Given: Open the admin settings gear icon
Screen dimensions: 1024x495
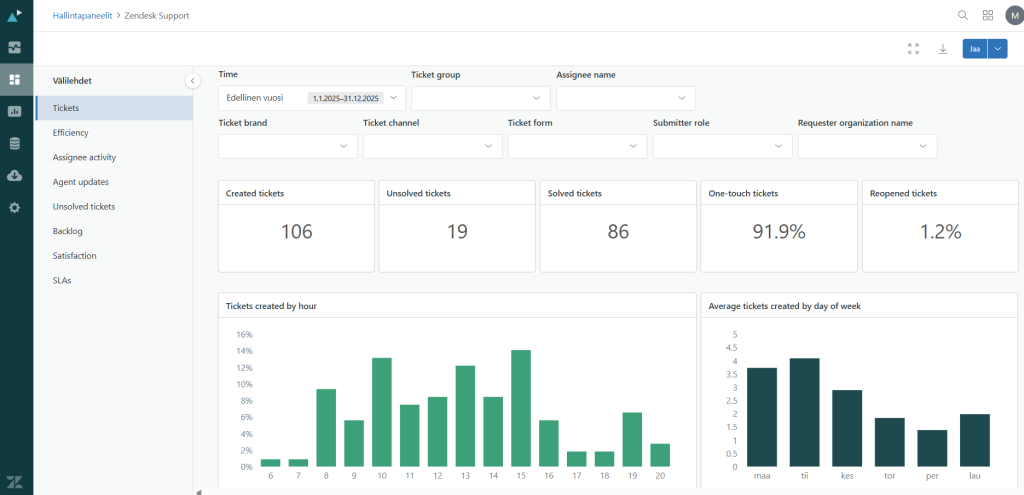Looking at the screenshot, I should pos(15,207).
